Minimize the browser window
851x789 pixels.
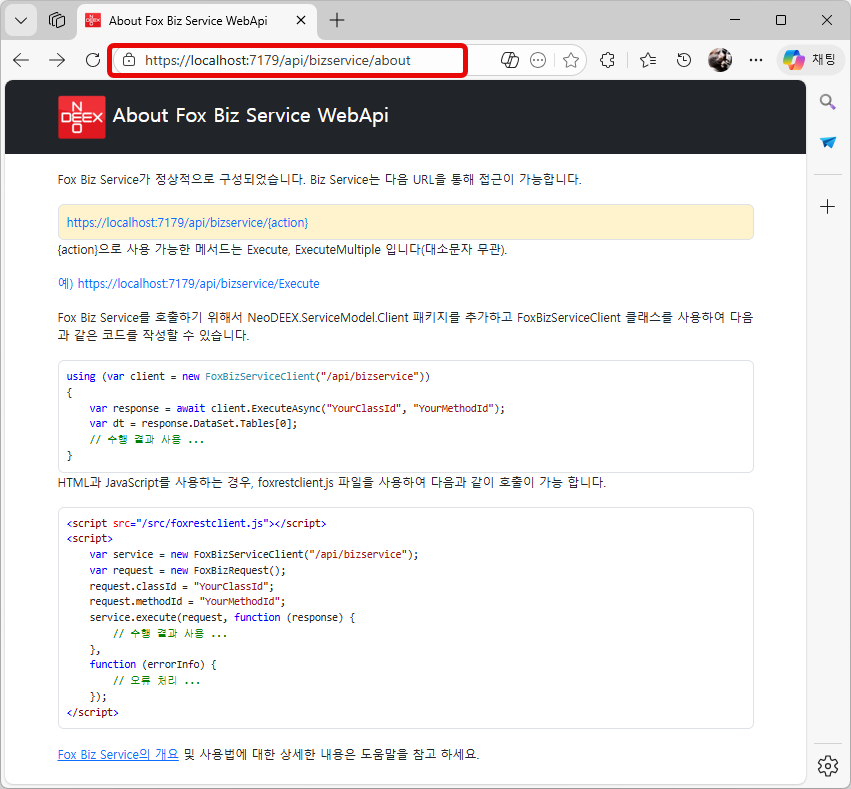(x=735, y=20)
